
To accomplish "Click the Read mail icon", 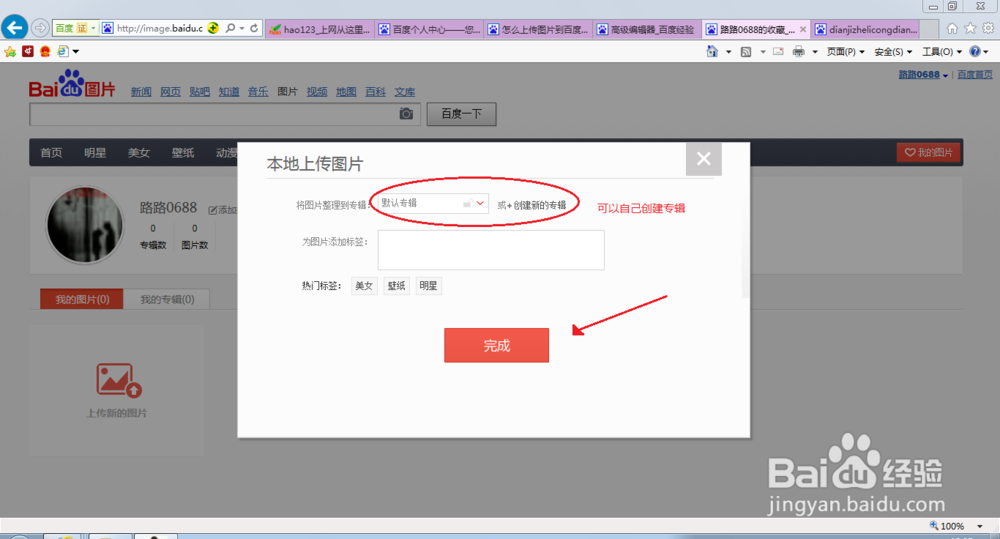I will pos(778,52).
